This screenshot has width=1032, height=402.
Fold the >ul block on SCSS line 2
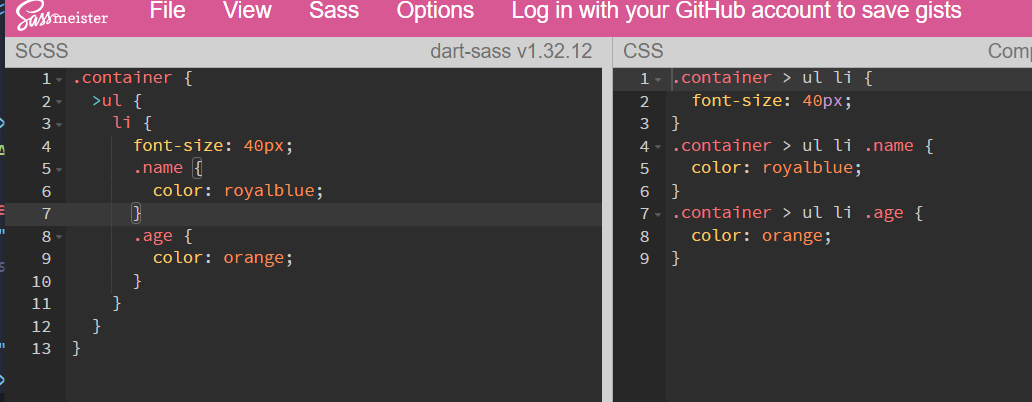pyautogui.click(x=60, y=102)
